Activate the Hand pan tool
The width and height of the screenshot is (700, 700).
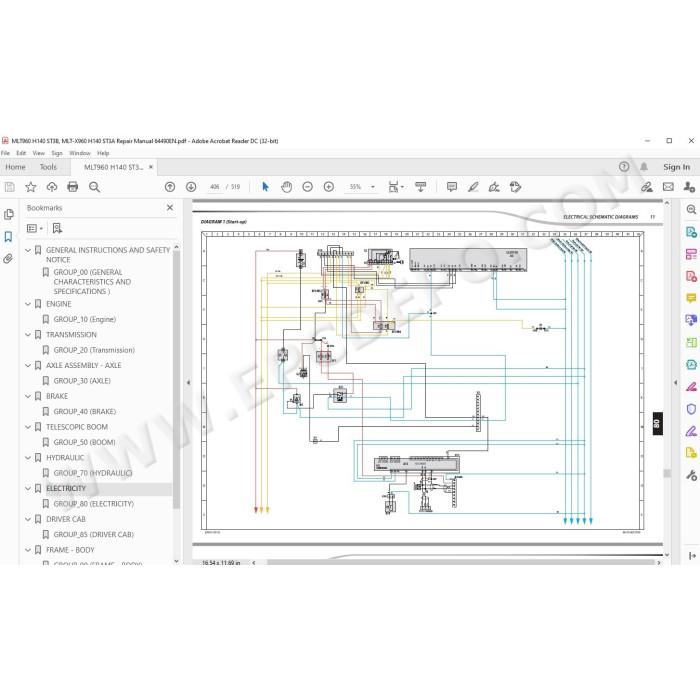[x=286, y=187]
